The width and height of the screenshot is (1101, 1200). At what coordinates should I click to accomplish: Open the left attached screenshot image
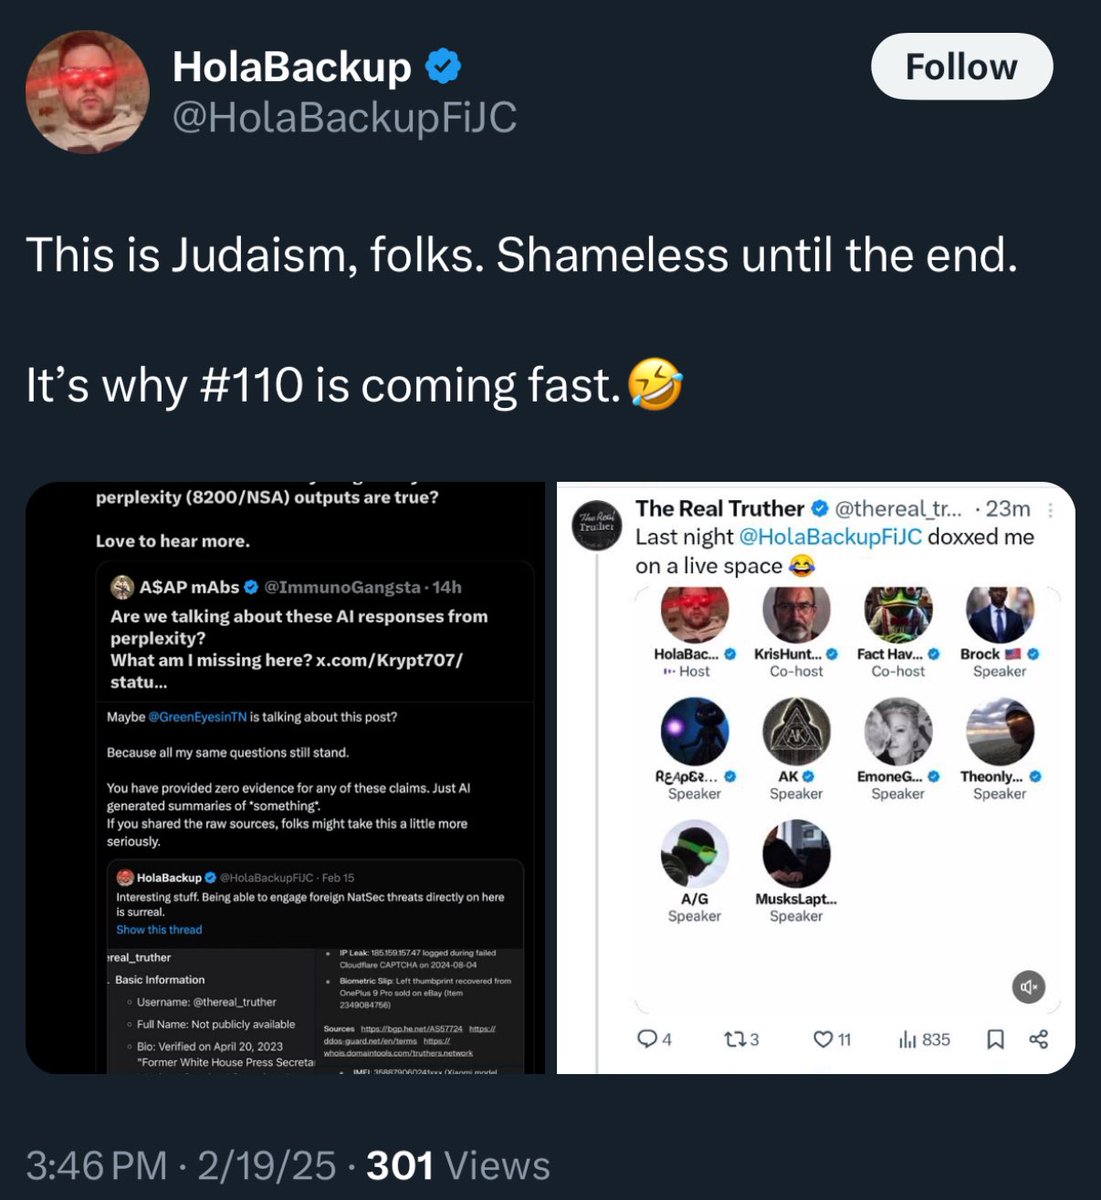(285, 777)
